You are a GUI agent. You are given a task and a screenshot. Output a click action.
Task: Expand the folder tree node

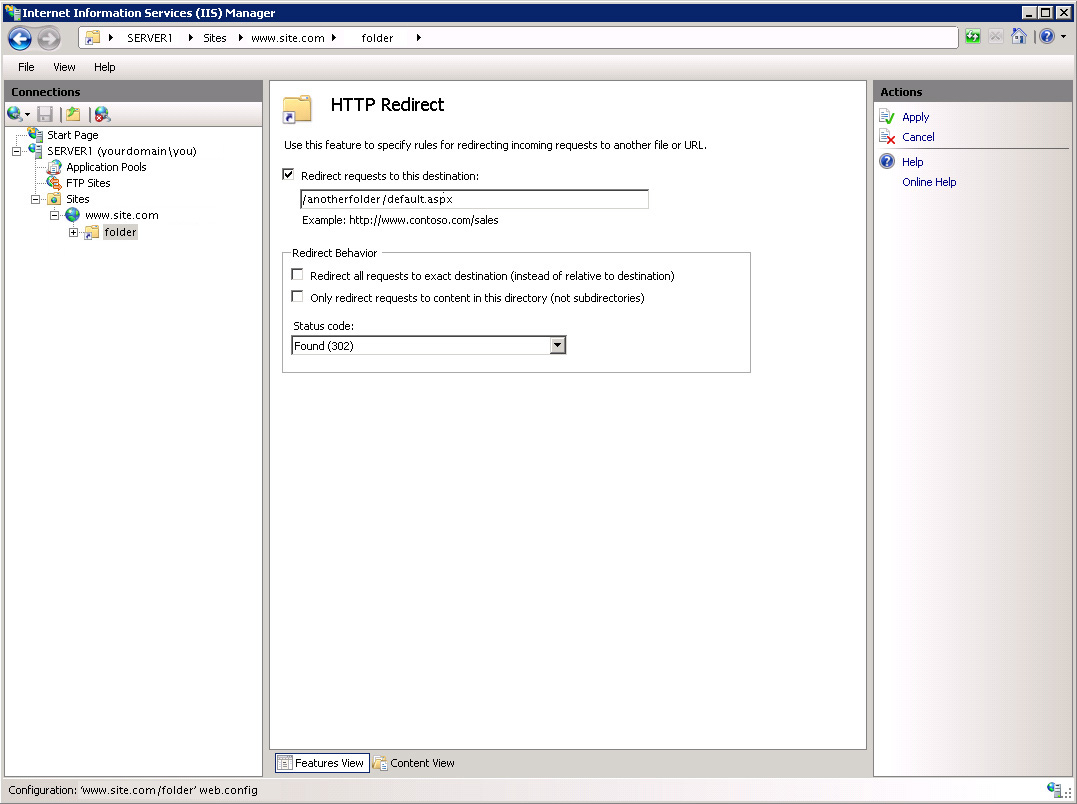point(73,233)
